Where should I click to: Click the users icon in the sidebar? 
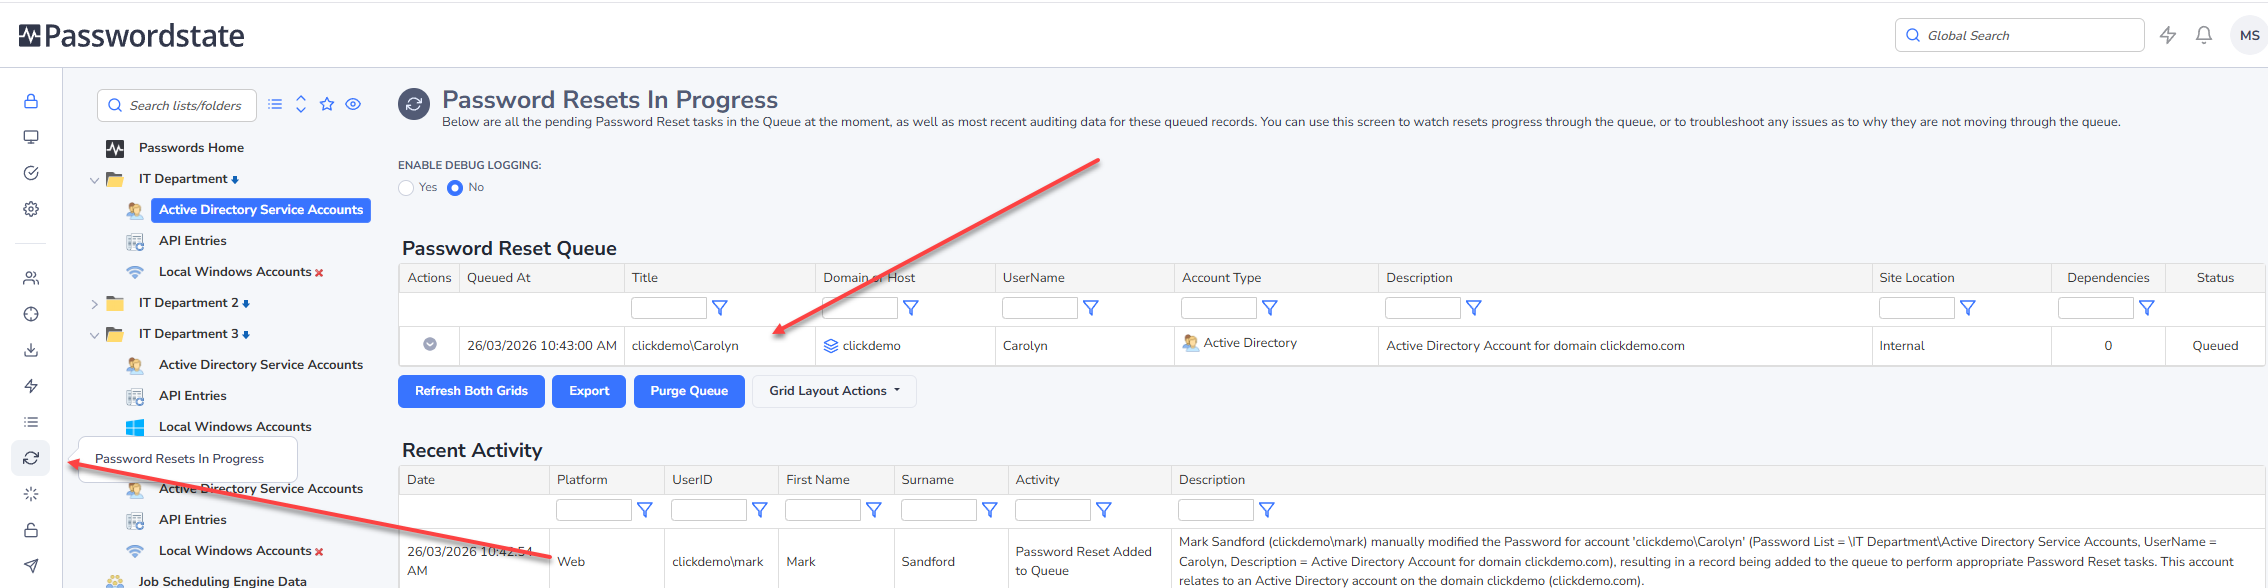pyautogui.click(x=31, y=278)
